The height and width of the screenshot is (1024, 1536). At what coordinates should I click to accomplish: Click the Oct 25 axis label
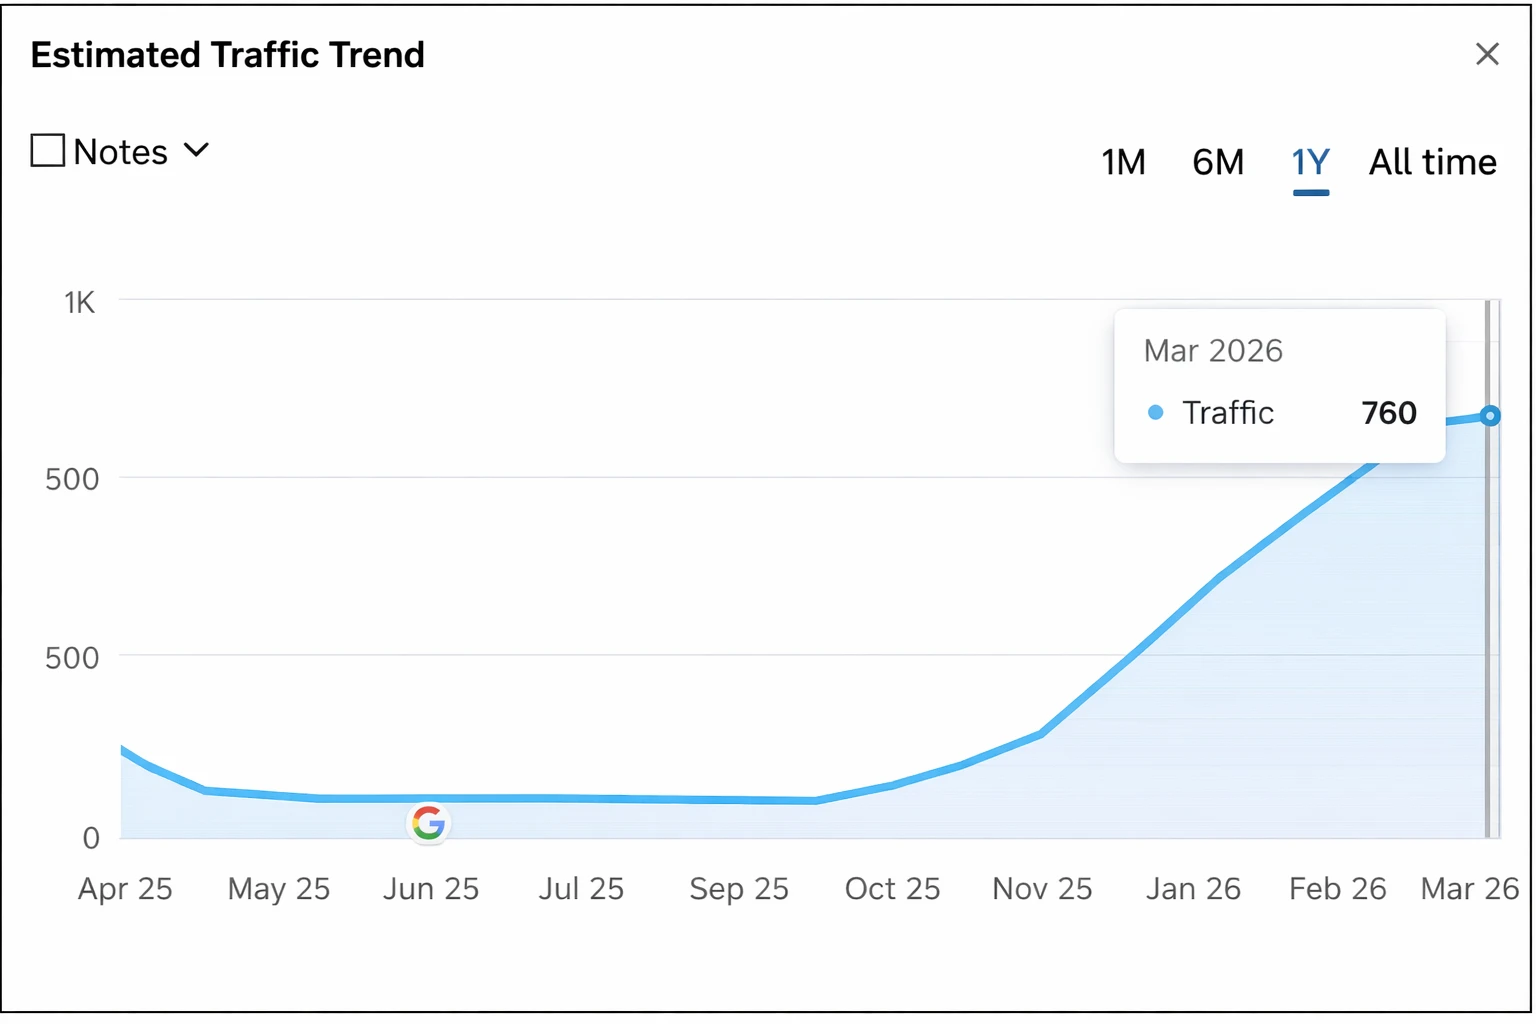[892, 888]
